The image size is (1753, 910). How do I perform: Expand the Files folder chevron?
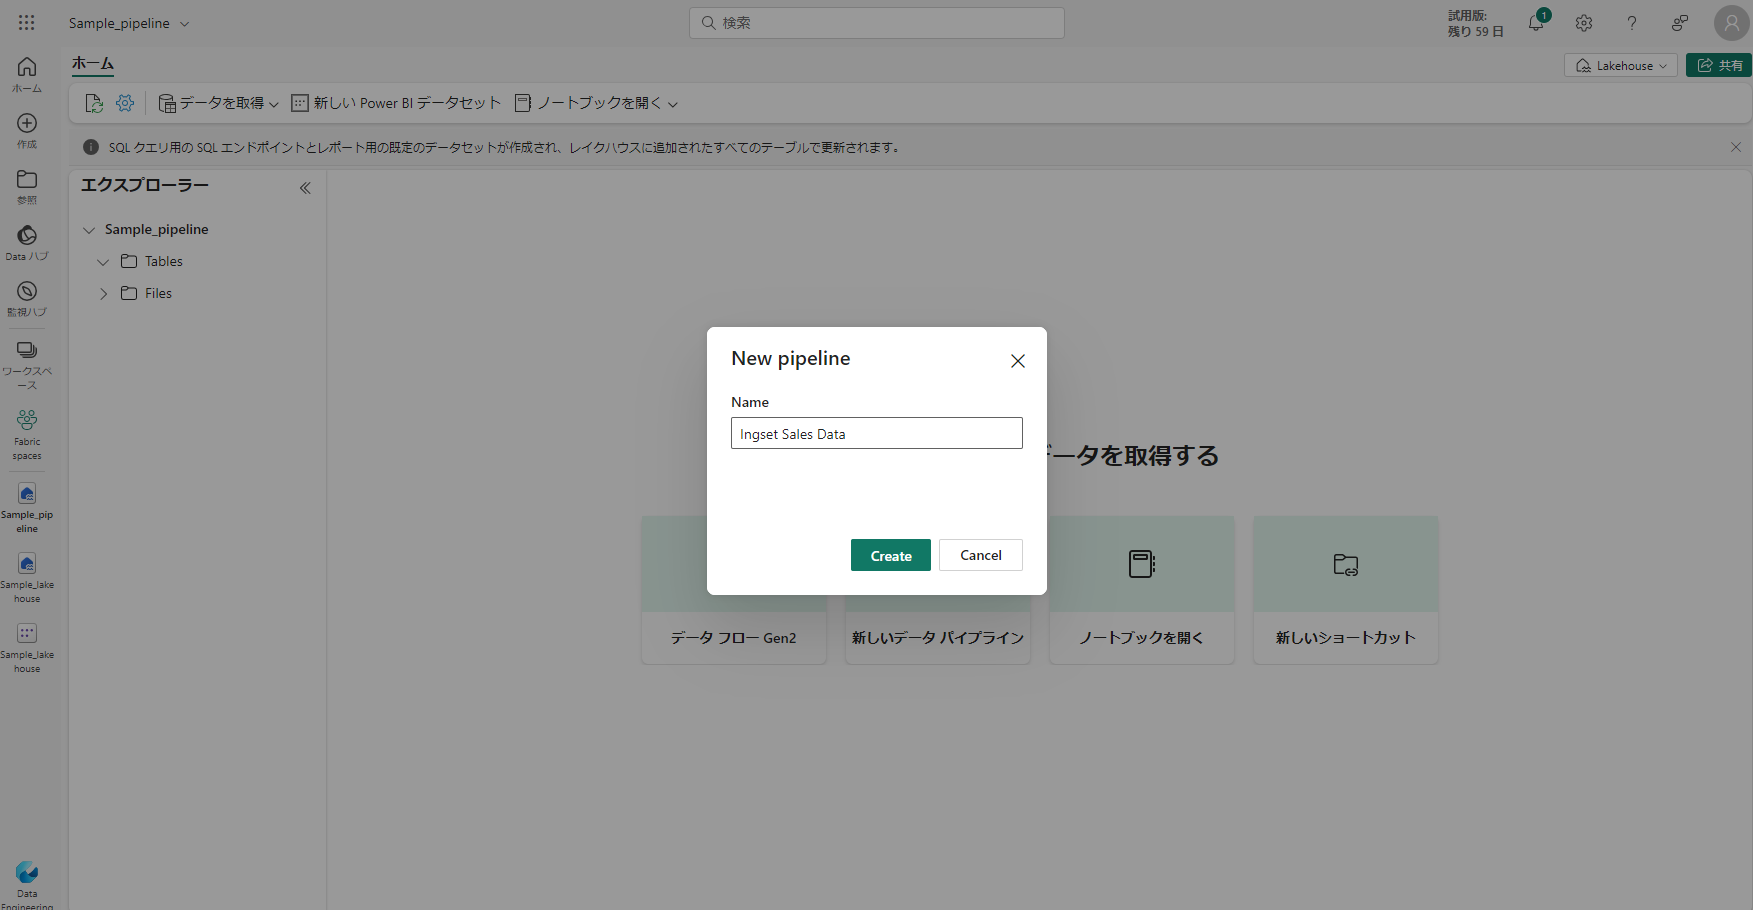[103, 294]
